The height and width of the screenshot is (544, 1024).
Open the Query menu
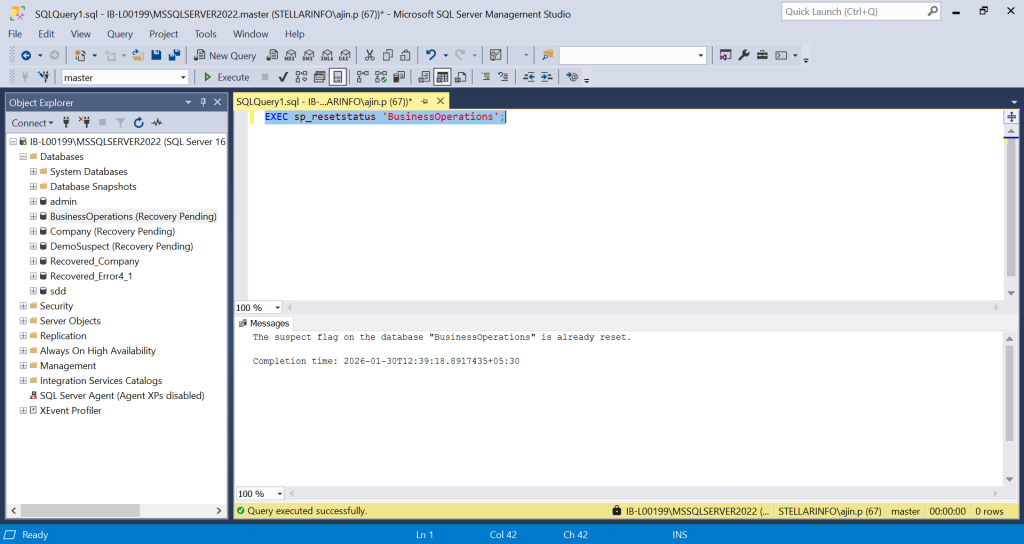click(x=120, y=34)
